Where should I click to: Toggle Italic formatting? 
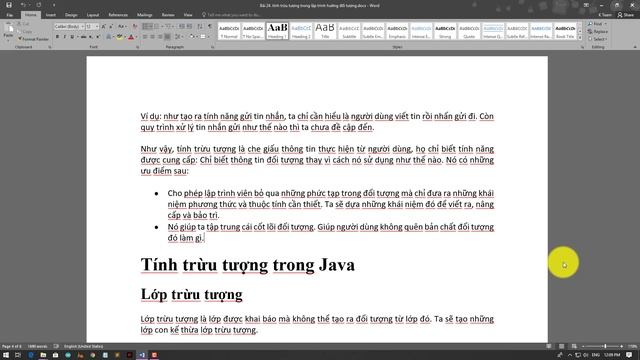pyautogui.click(x=64, y=37)
